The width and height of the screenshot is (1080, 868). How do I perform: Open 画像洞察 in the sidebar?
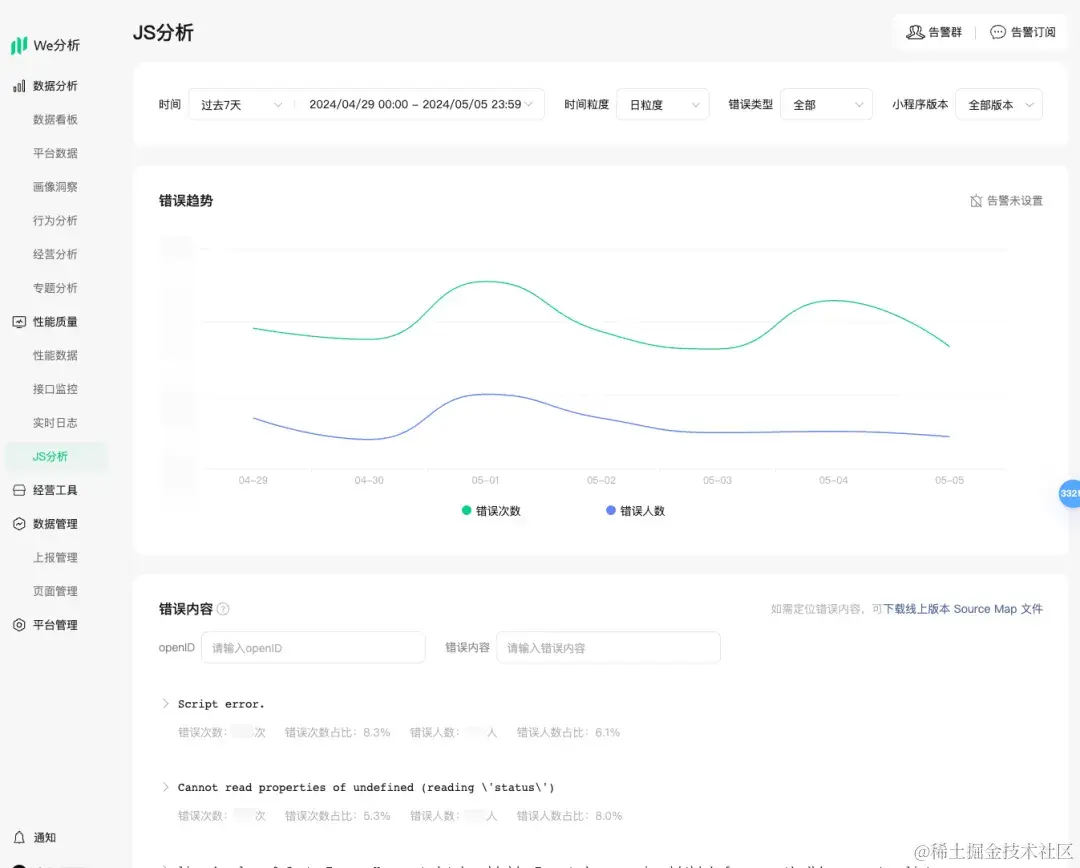pos(55,187)
